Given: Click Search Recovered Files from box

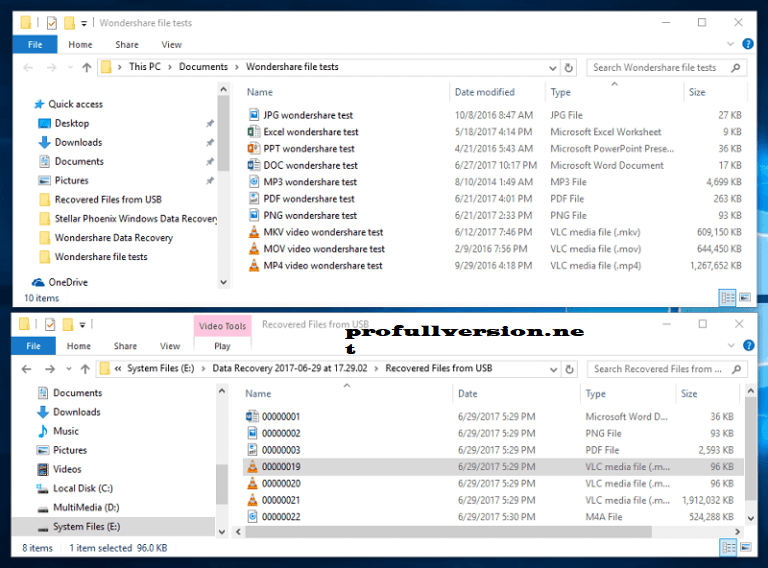Looking at the screenshot, I should pos(668,369).
